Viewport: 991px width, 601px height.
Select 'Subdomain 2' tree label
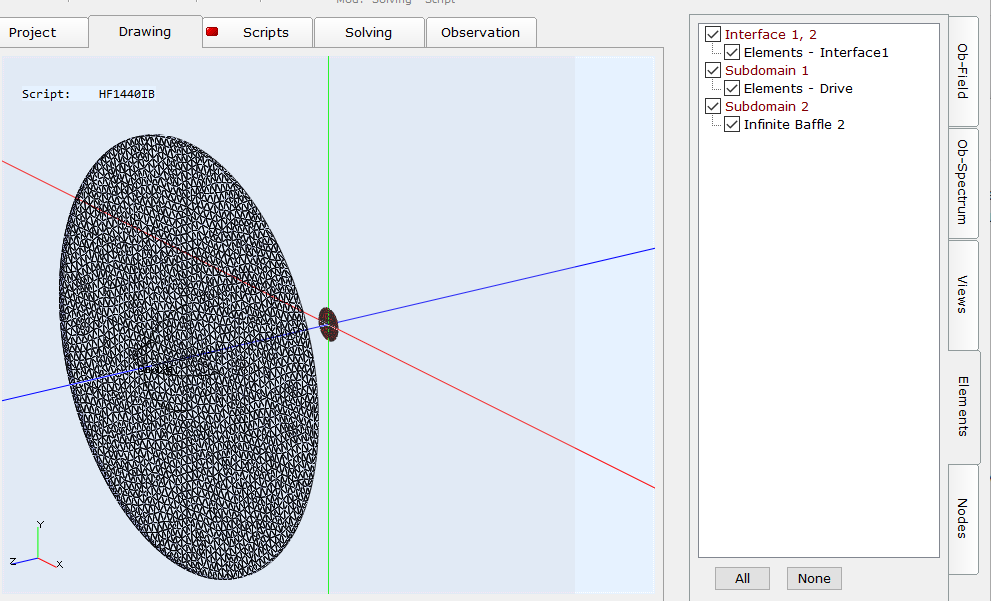click(767, 106)
